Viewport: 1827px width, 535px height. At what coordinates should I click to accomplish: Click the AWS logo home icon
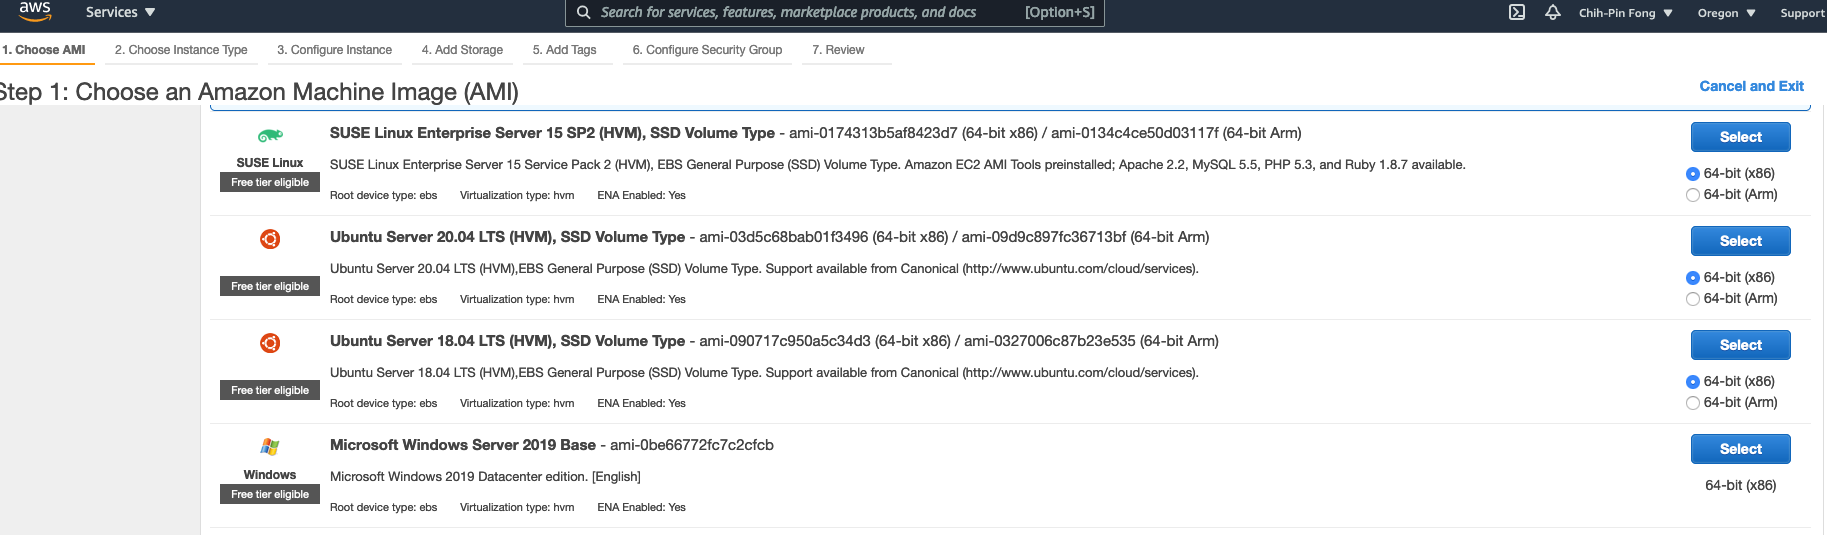pos(34,11)
